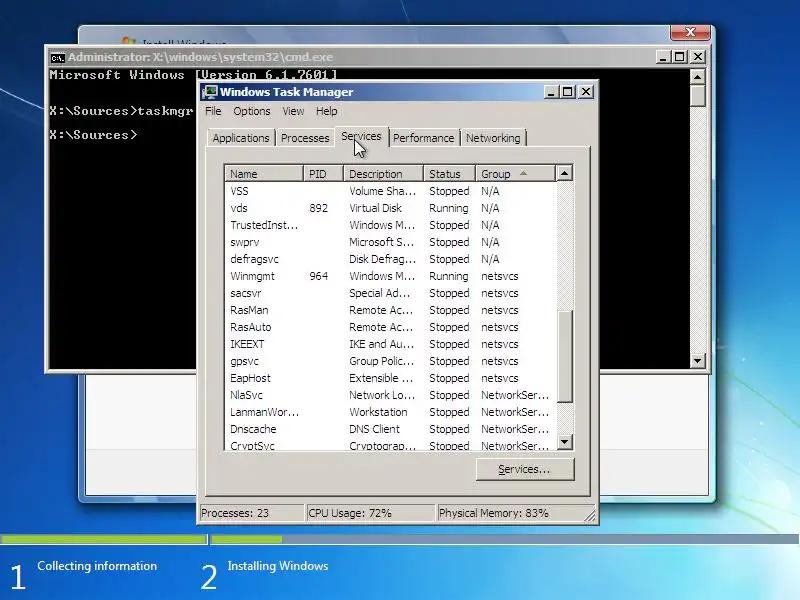Viewport: 800px width, 600px height.
Task: Sort services by PID column header
Action: point(323,174)
